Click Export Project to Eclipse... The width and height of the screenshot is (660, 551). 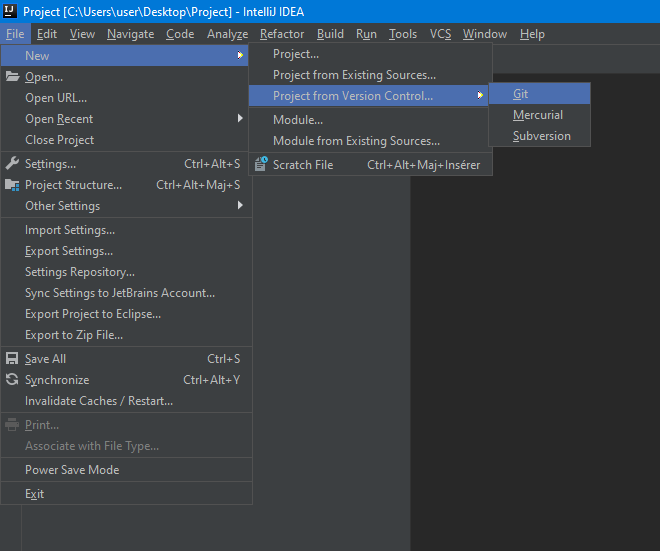126,314
